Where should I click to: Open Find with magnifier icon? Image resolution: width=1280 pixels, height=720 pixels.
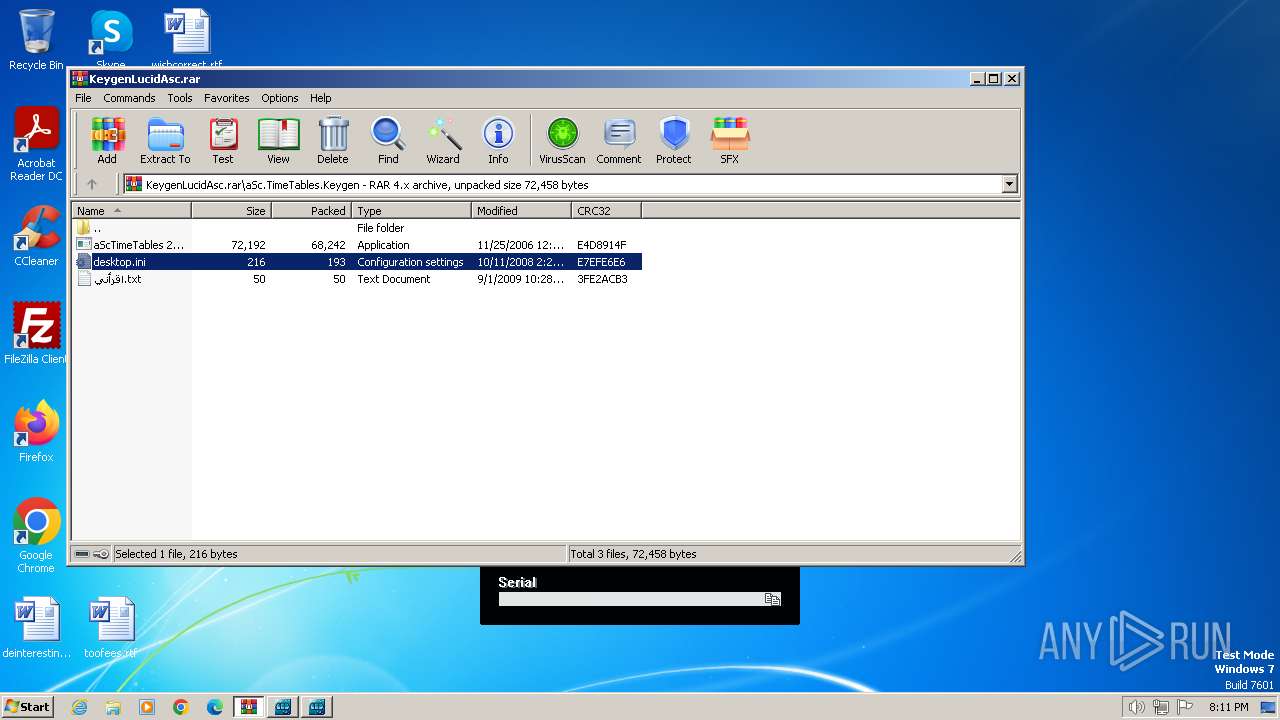click(388, 141)
